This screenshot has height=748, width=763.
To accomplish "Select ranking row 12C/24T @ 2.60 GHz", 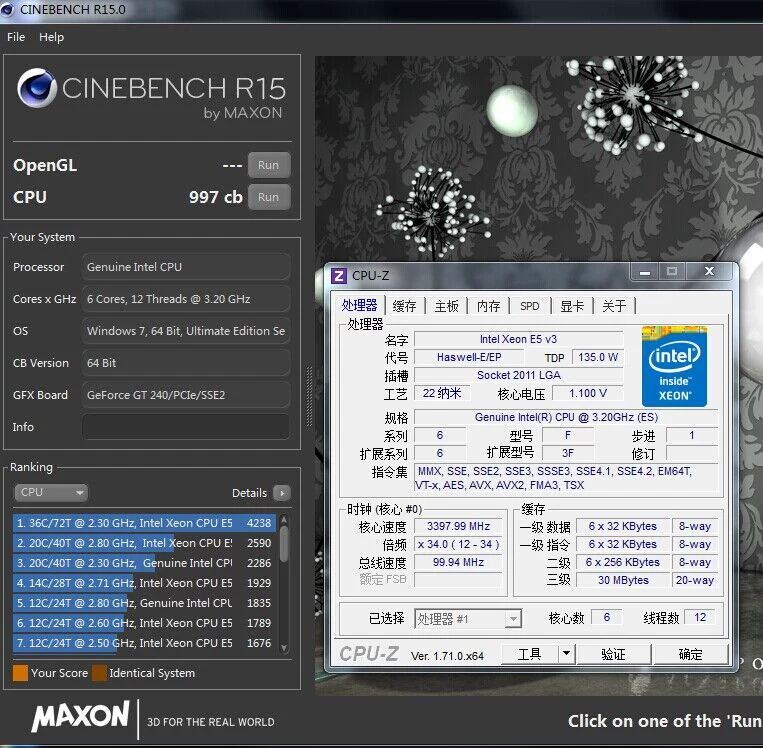I will pos(144,622).
